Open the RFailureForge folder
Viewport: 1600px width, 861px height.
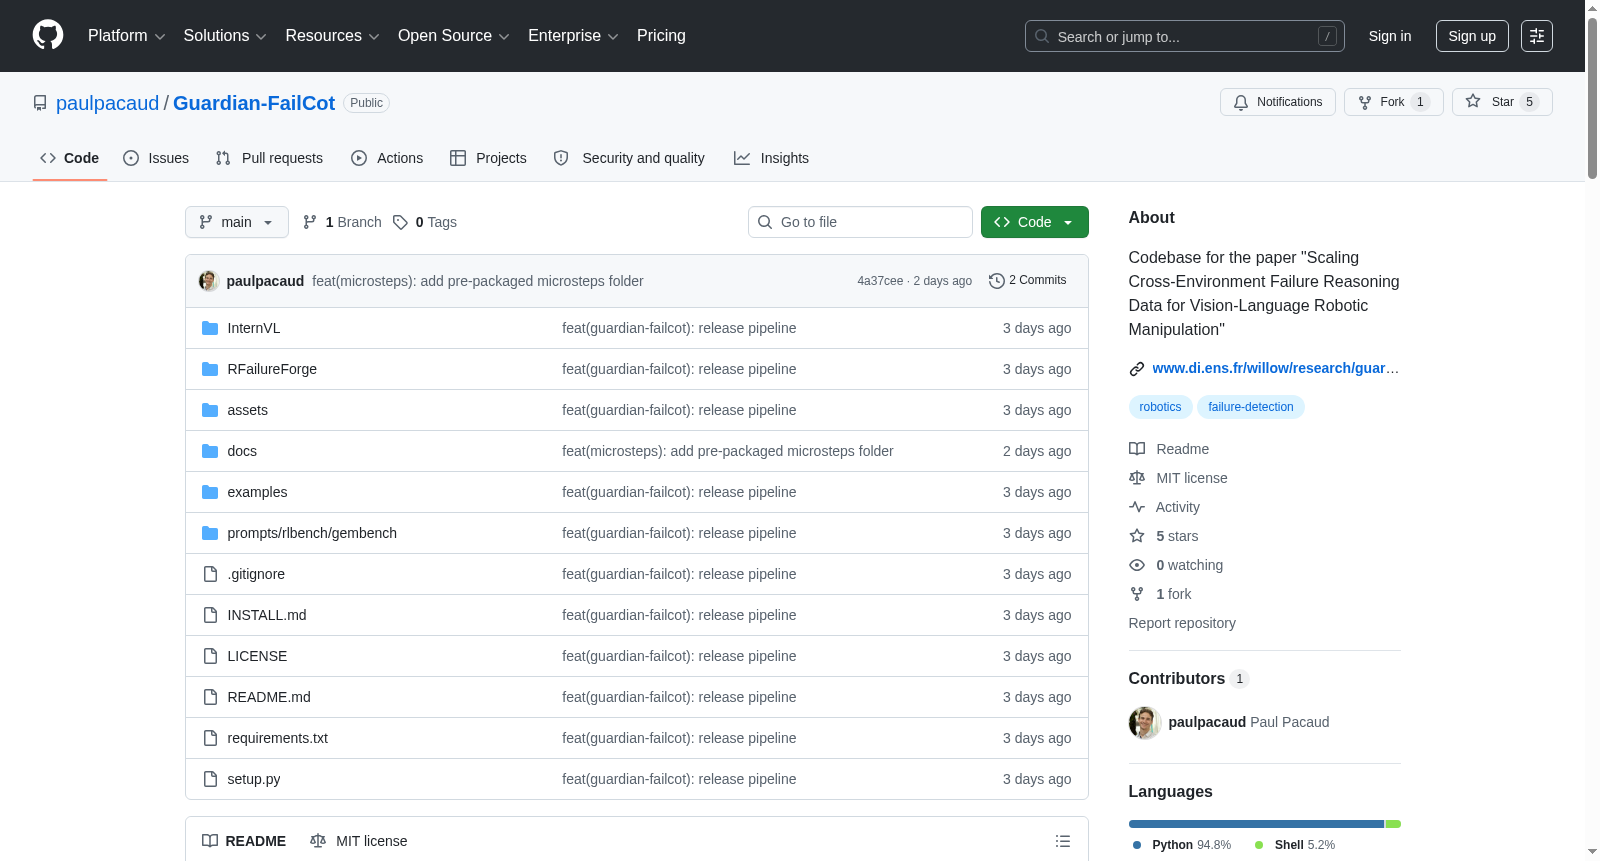click(272, 369)
